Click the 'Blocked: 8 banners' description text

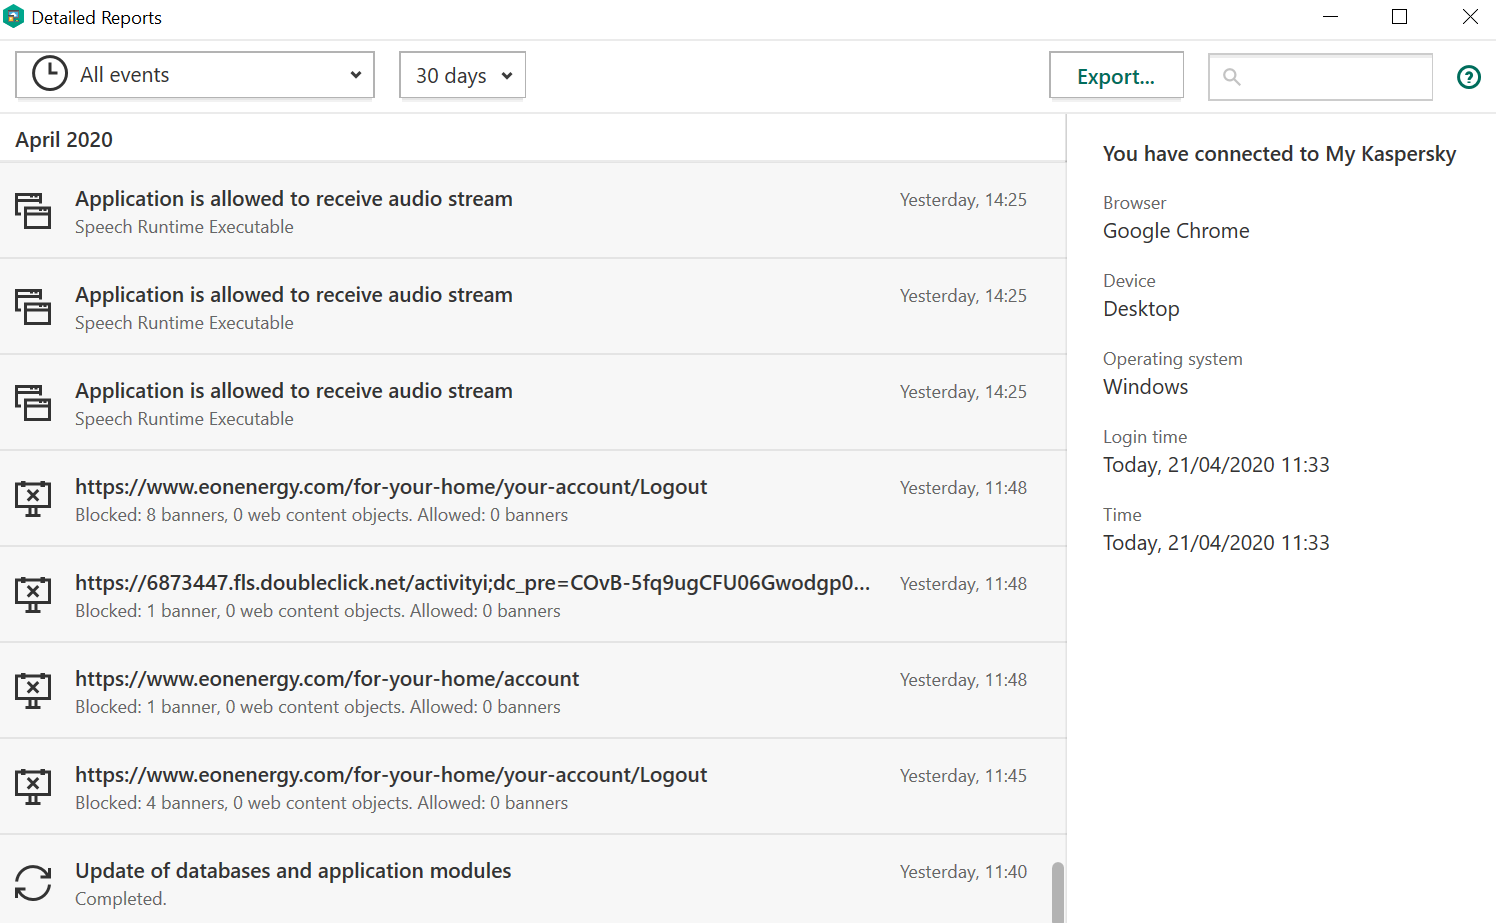[x=321, y=515]
